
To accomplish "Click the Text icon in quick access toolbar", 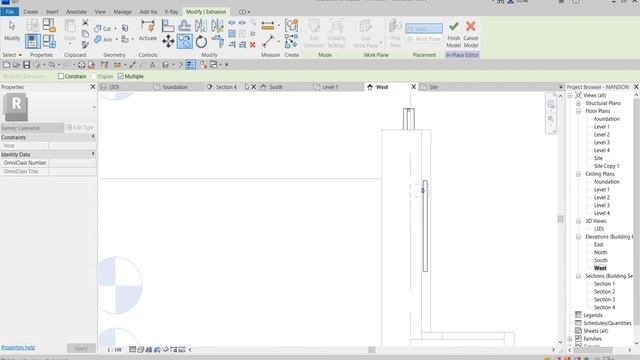I will [x=152, y=64].
